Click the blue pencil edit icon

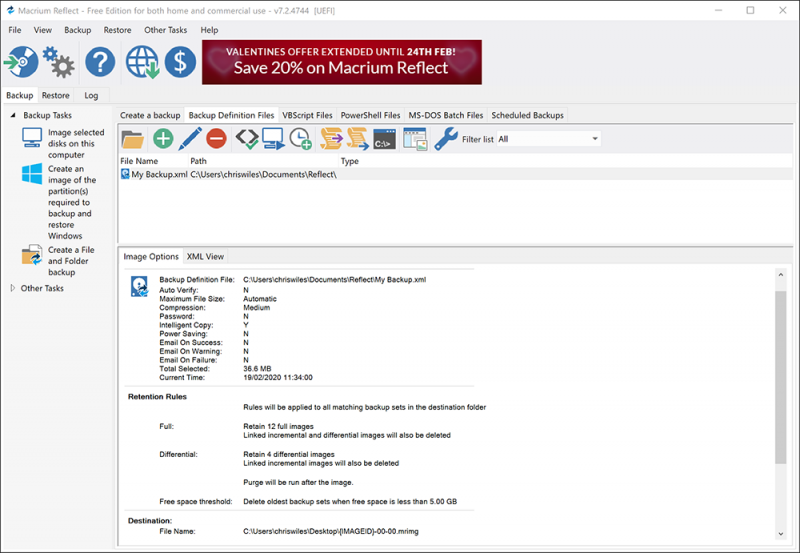189,139
